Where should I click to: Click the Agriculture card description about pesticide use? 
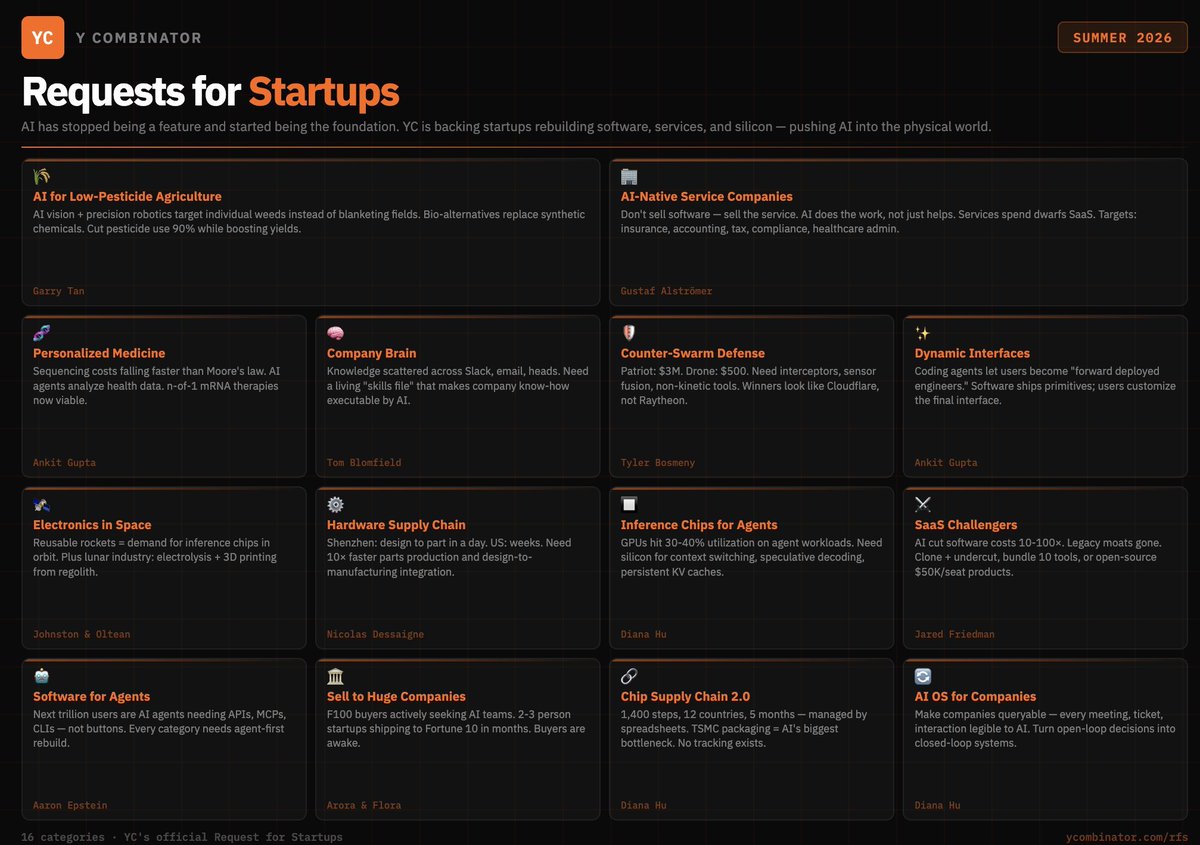(308, 221)
